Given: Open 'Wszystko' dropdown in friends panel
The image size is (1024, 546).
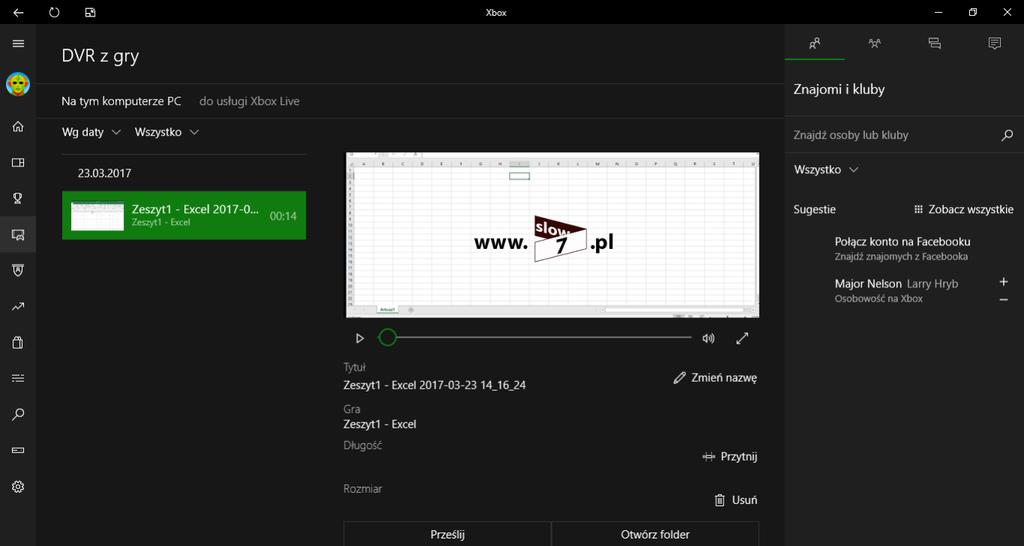Looking at the screenshot, I should click(x=826, y=170).
